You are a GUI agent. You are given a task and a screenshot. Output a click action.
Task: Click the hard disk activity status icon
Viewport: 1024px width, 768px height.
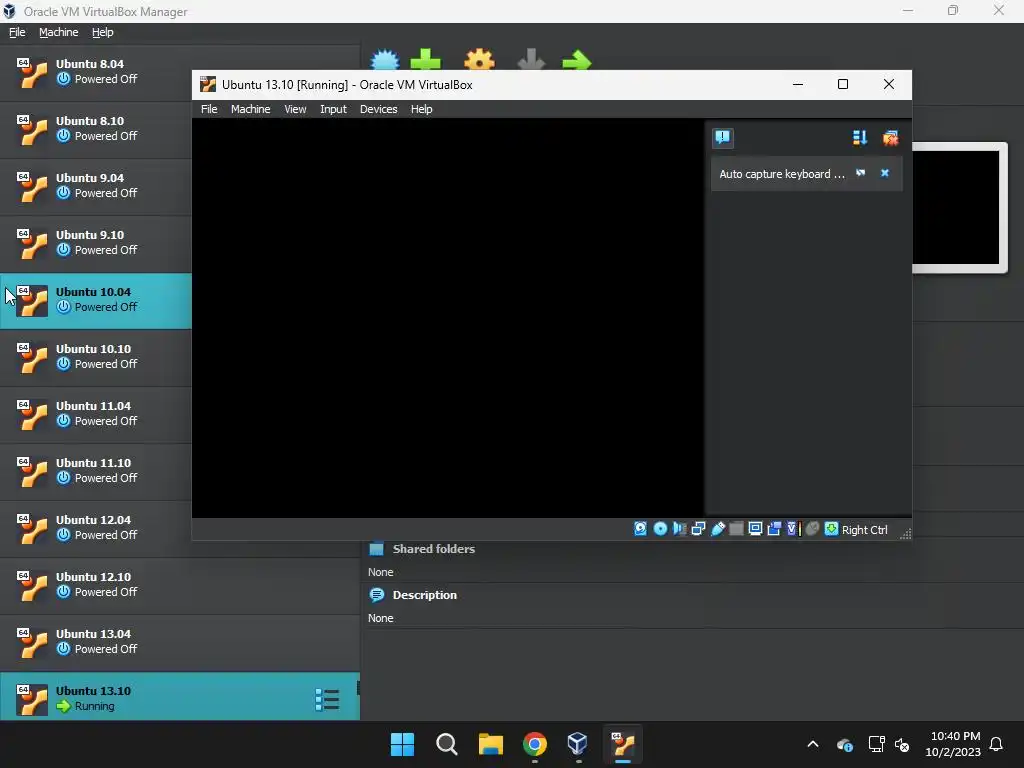click(641, 529)
